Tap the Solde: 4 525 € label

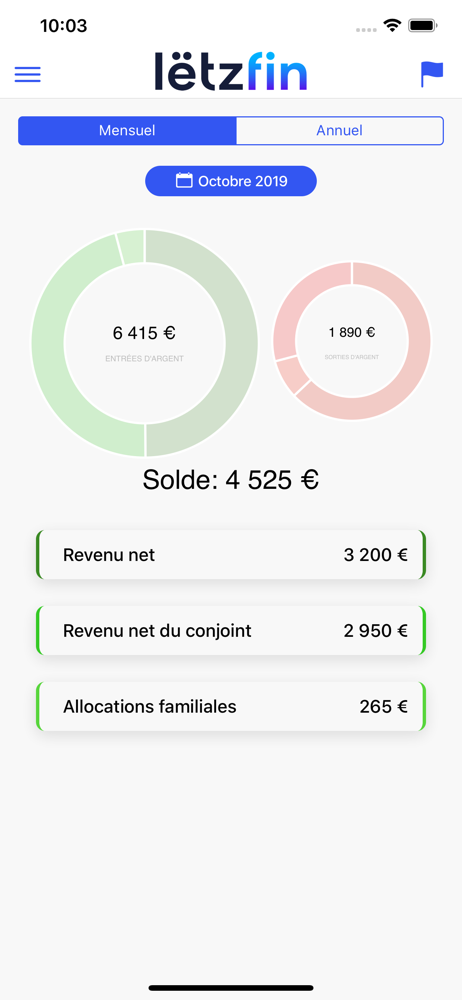point(231,480)
